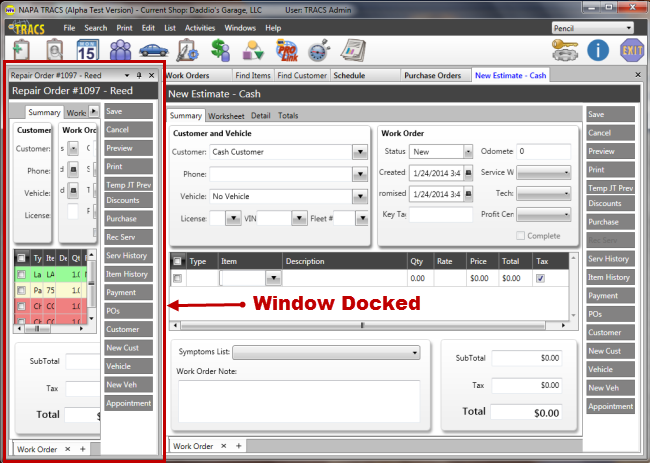Open the clipboard with pen and gear icon
Viewport: 650px width, 463px height.
tap(187, 50)
